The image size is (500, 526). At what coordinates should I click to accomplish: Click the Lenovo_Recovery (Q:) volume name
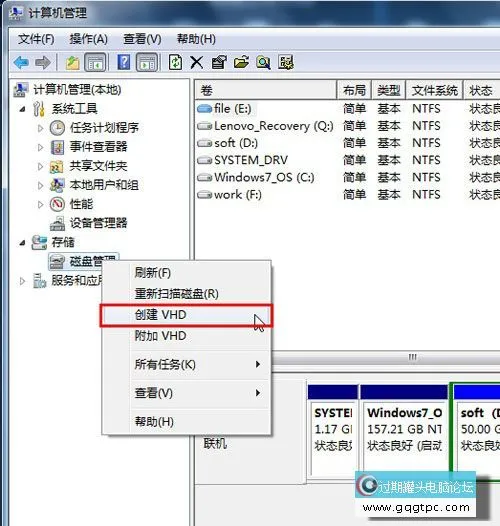274,126
